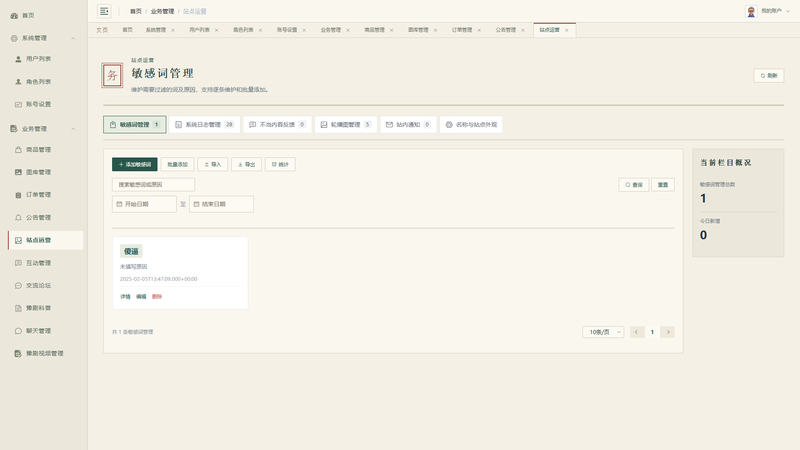Switch to the 站内通知 sub-tab
The height and width of the screenshot is (450, 800).
click(408, 124)
